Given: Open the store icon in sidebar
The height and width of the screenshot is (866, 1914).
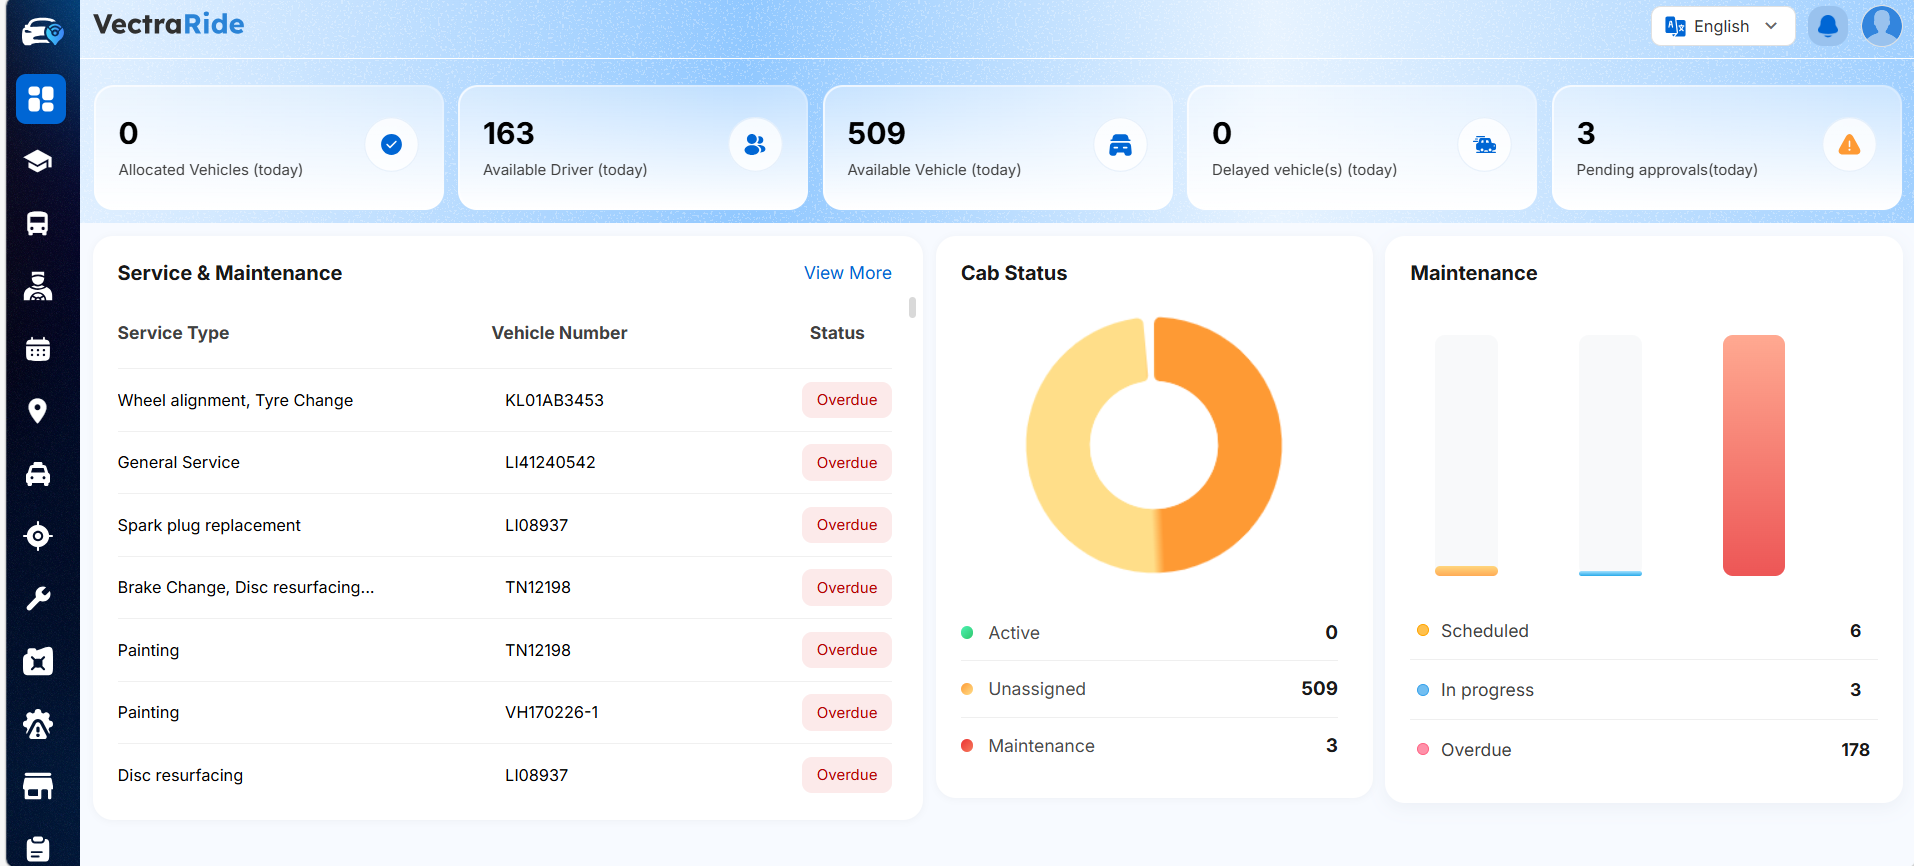Looking at the screenshot, I should click(38, 786).
